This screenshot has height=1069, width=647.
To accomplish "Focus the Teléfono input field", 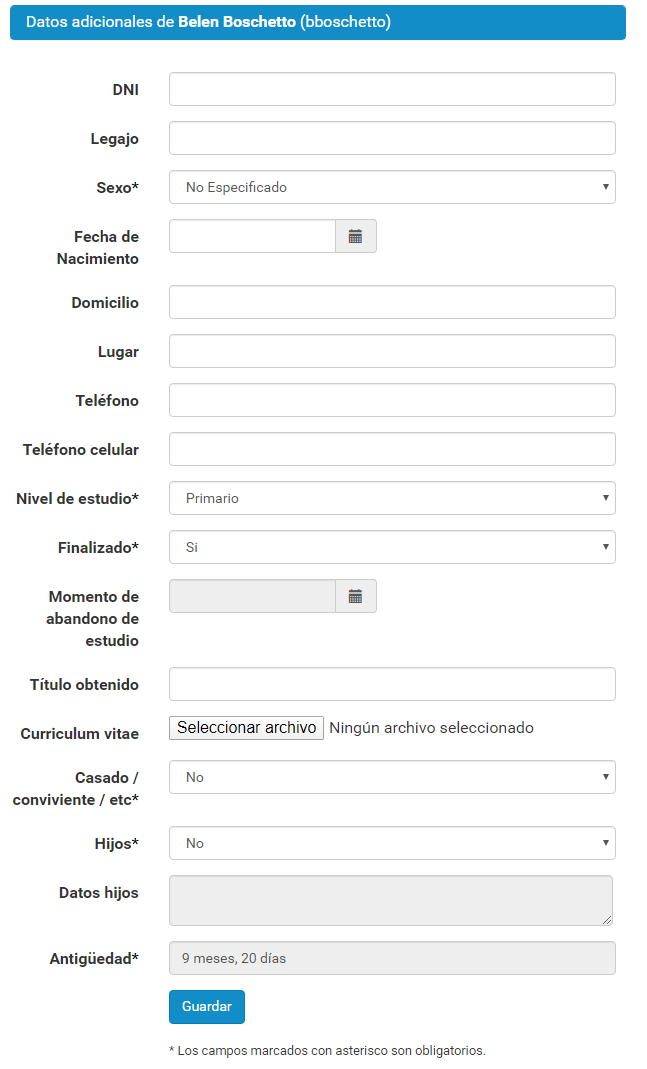I will tap(392, 400).
